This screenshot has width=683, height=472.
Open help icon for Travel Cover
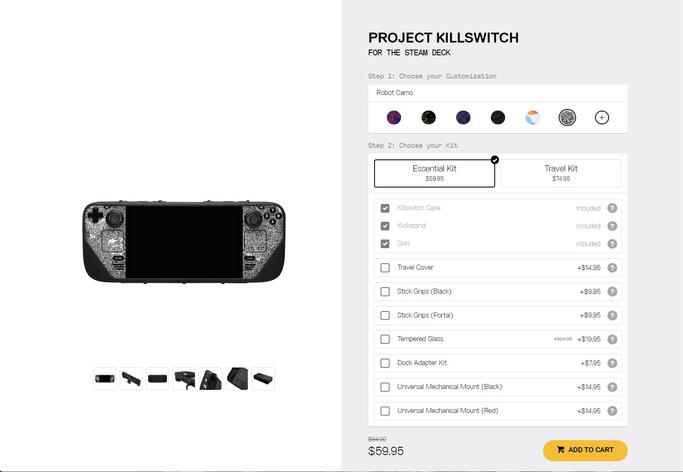pyautogui.click(x=612, y=267)
